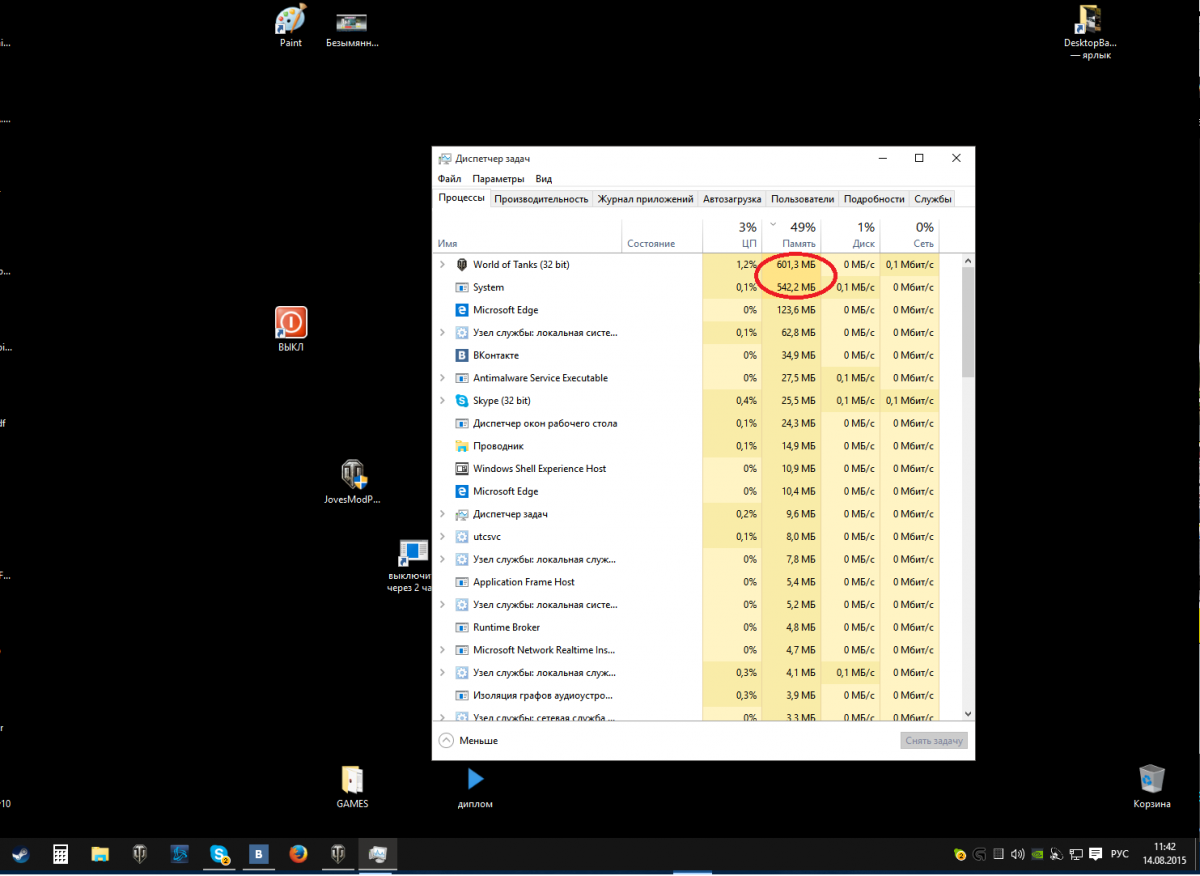Launch Calculator from the taskbar
Image resolution: width=1200 pixels, height=876 pixels.
tap(61, 855)
